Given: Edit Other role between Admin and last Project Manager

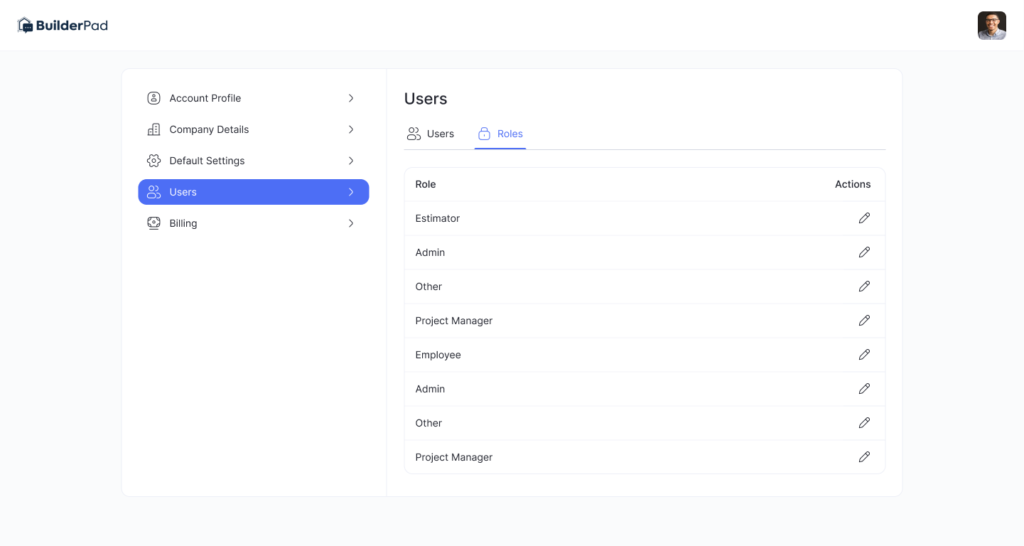Looking at the screenshot, I should click(864, 423).
